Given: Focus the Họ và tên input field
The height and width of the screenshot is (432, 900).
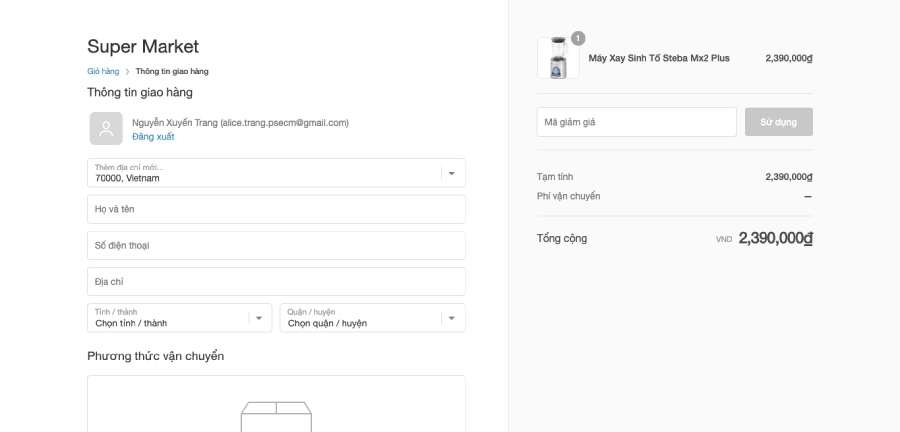Looking at the screenshot, I should [276, 209].
